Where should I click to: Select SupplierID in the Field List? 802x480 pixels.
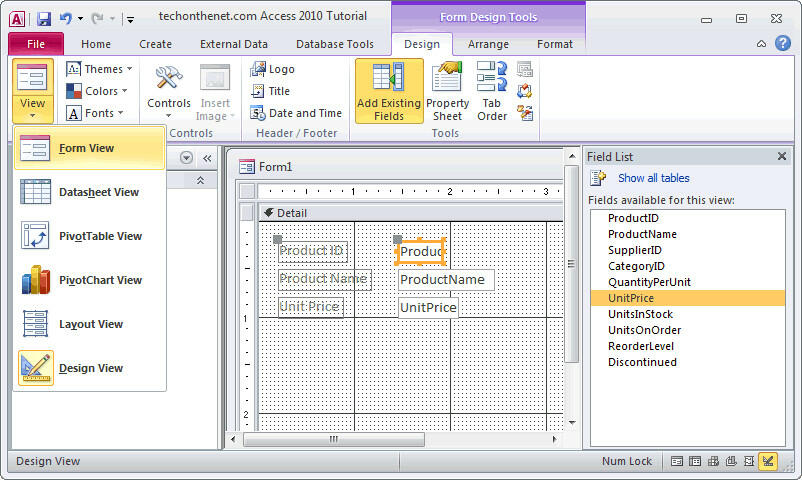(x=687, y=250)
